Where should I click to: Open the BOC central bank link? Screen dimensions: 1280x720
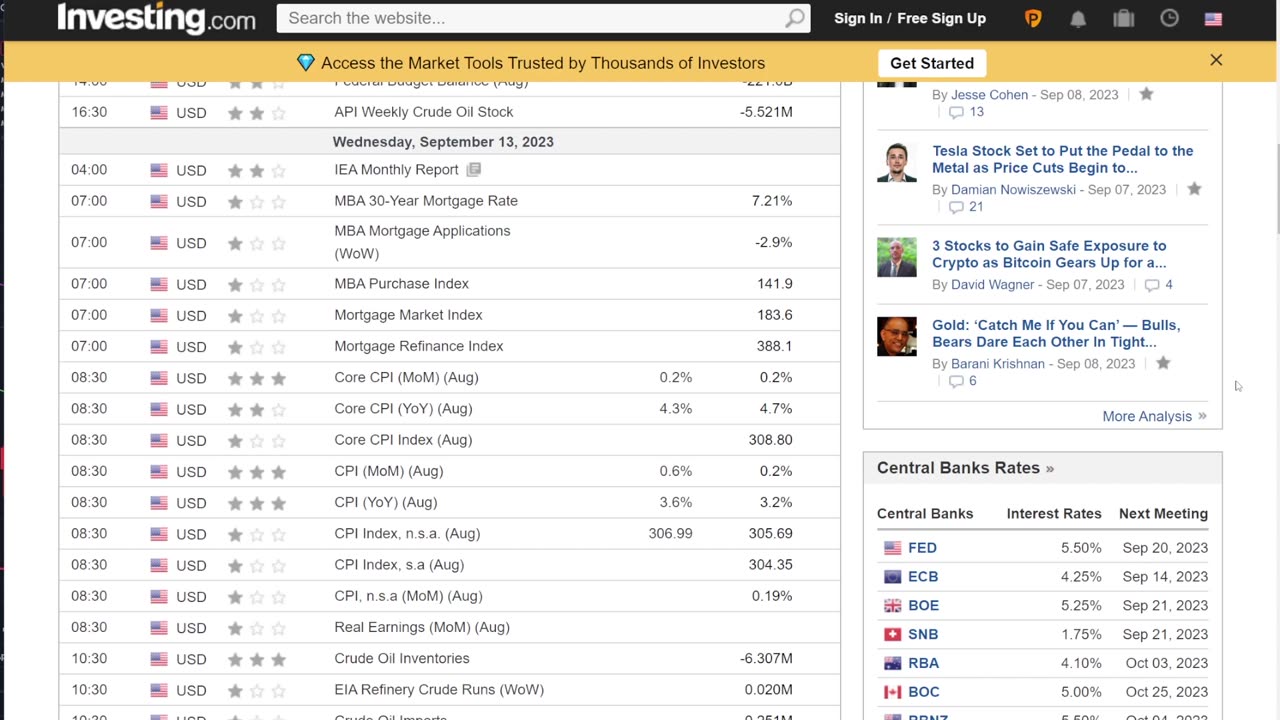[x=923, y=692]
